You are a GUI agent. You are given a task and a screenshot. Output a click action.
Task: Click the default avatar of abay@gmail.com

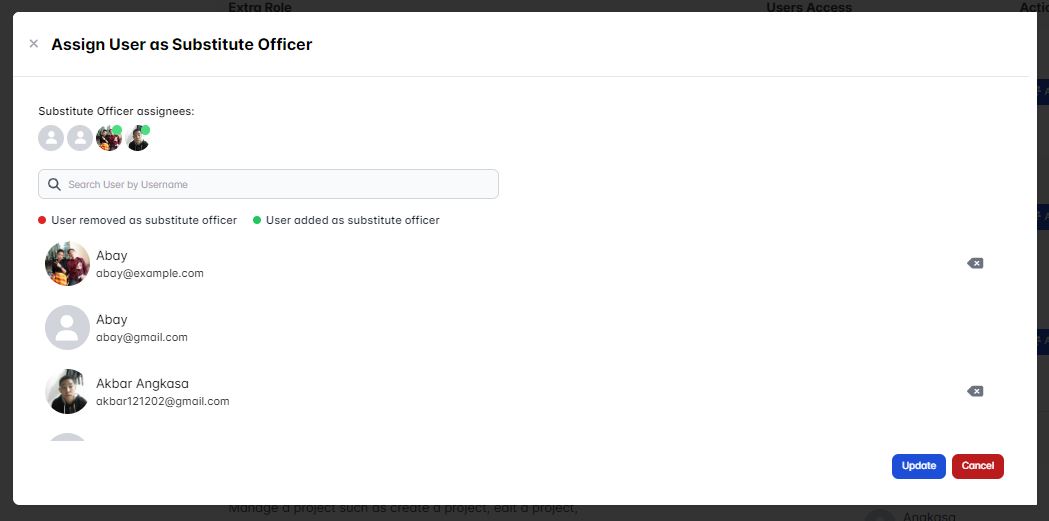point(68,328)
